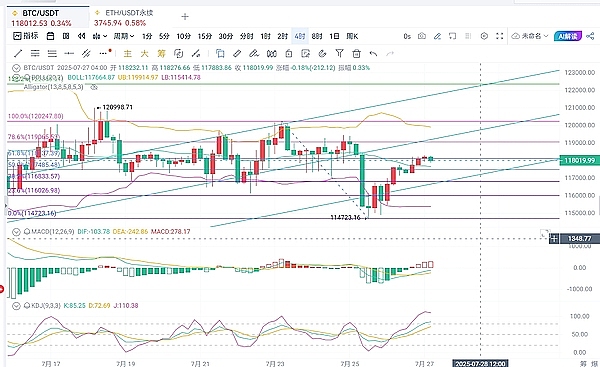The height and width of the screenshot is (367, 600).
Task: Switch chart to 8时 interval
Action: (317, 36)
